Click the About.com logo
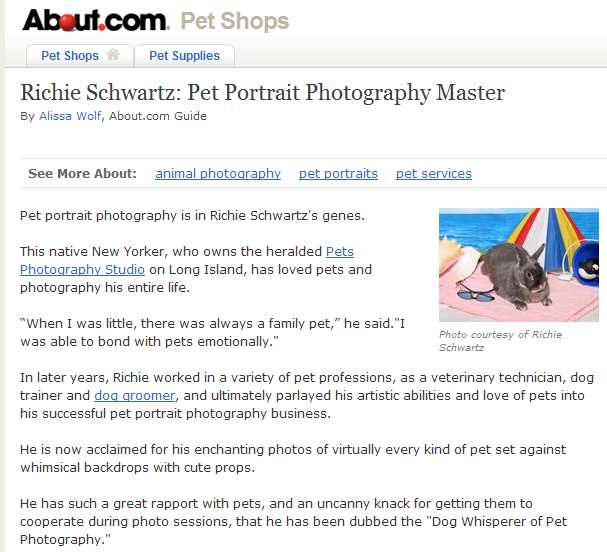Image resolution: width=607 pixels, height=552 pixels. (x=95, y=19)
